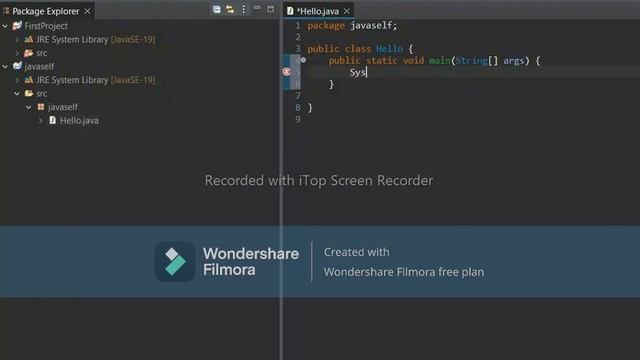Select the Package Explorer tab
640x360 pixels.
[46, 11]
